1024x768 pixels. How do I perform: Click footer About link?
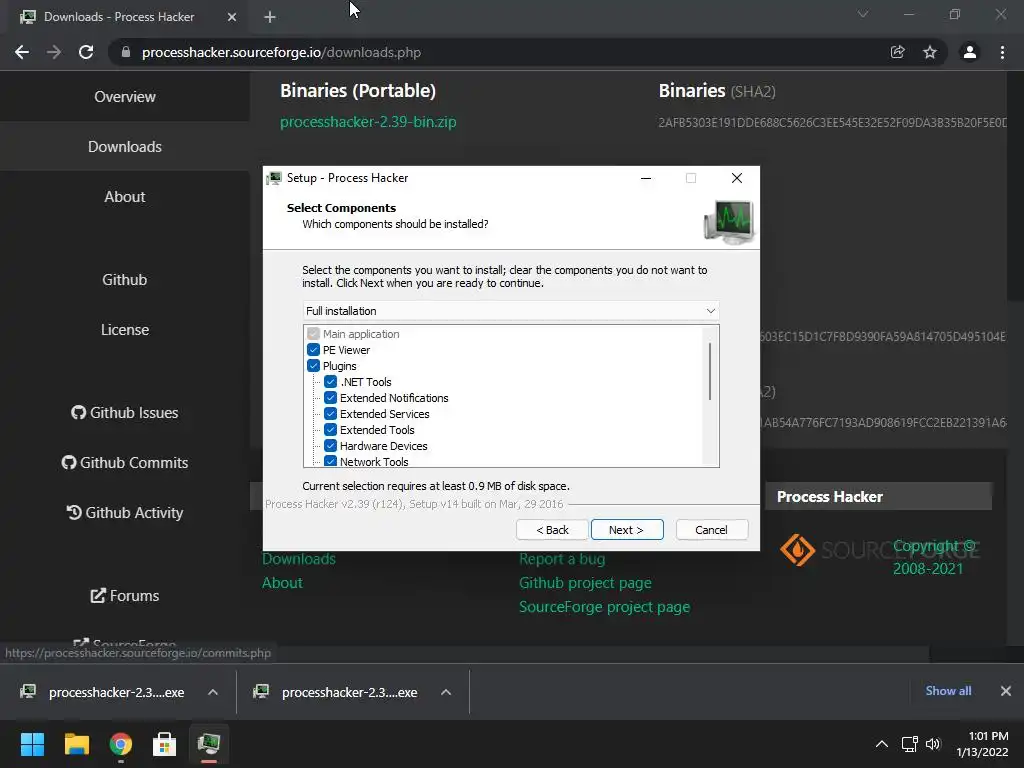coord(282,583)
